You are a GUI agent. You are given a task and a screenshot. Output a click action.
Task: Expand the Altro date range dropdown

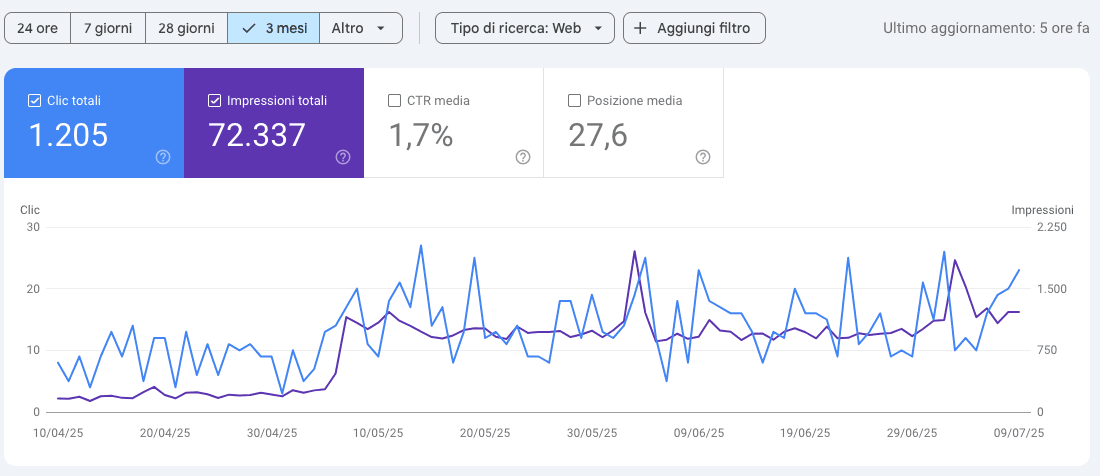(361, 28)
